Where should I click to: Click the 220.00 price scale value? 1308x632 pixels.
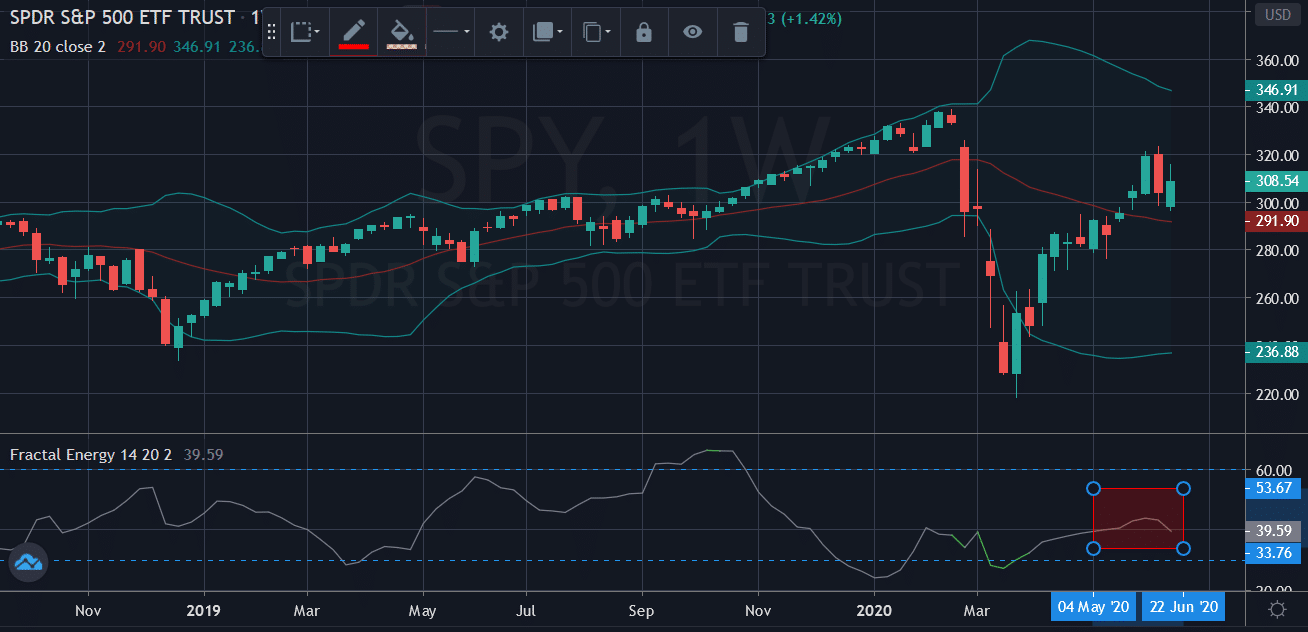point(1277,394)
